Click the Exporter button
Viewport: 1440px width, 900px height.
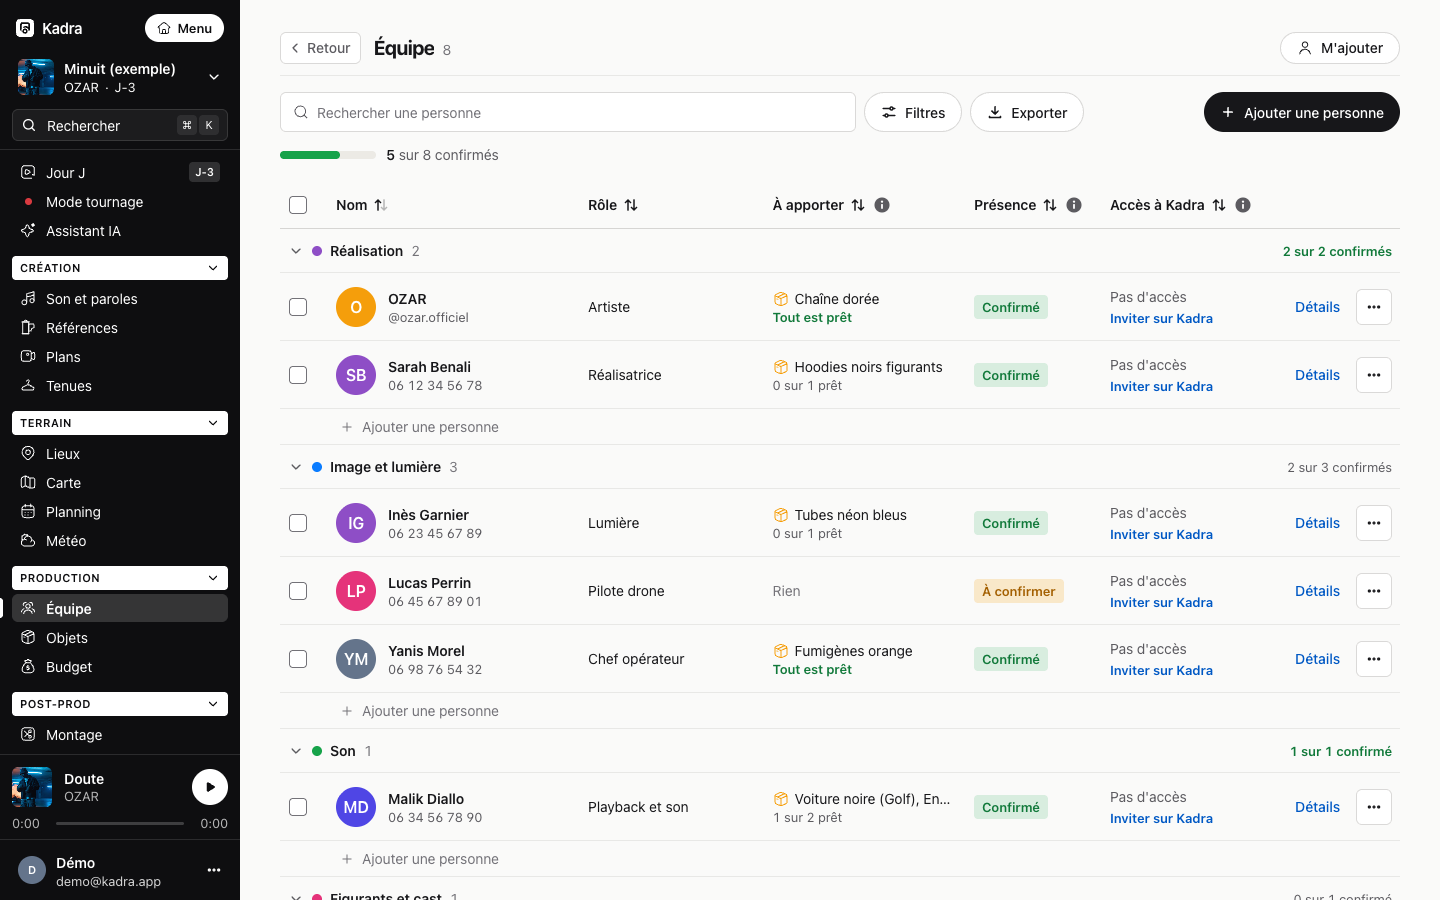[1027, 112]
